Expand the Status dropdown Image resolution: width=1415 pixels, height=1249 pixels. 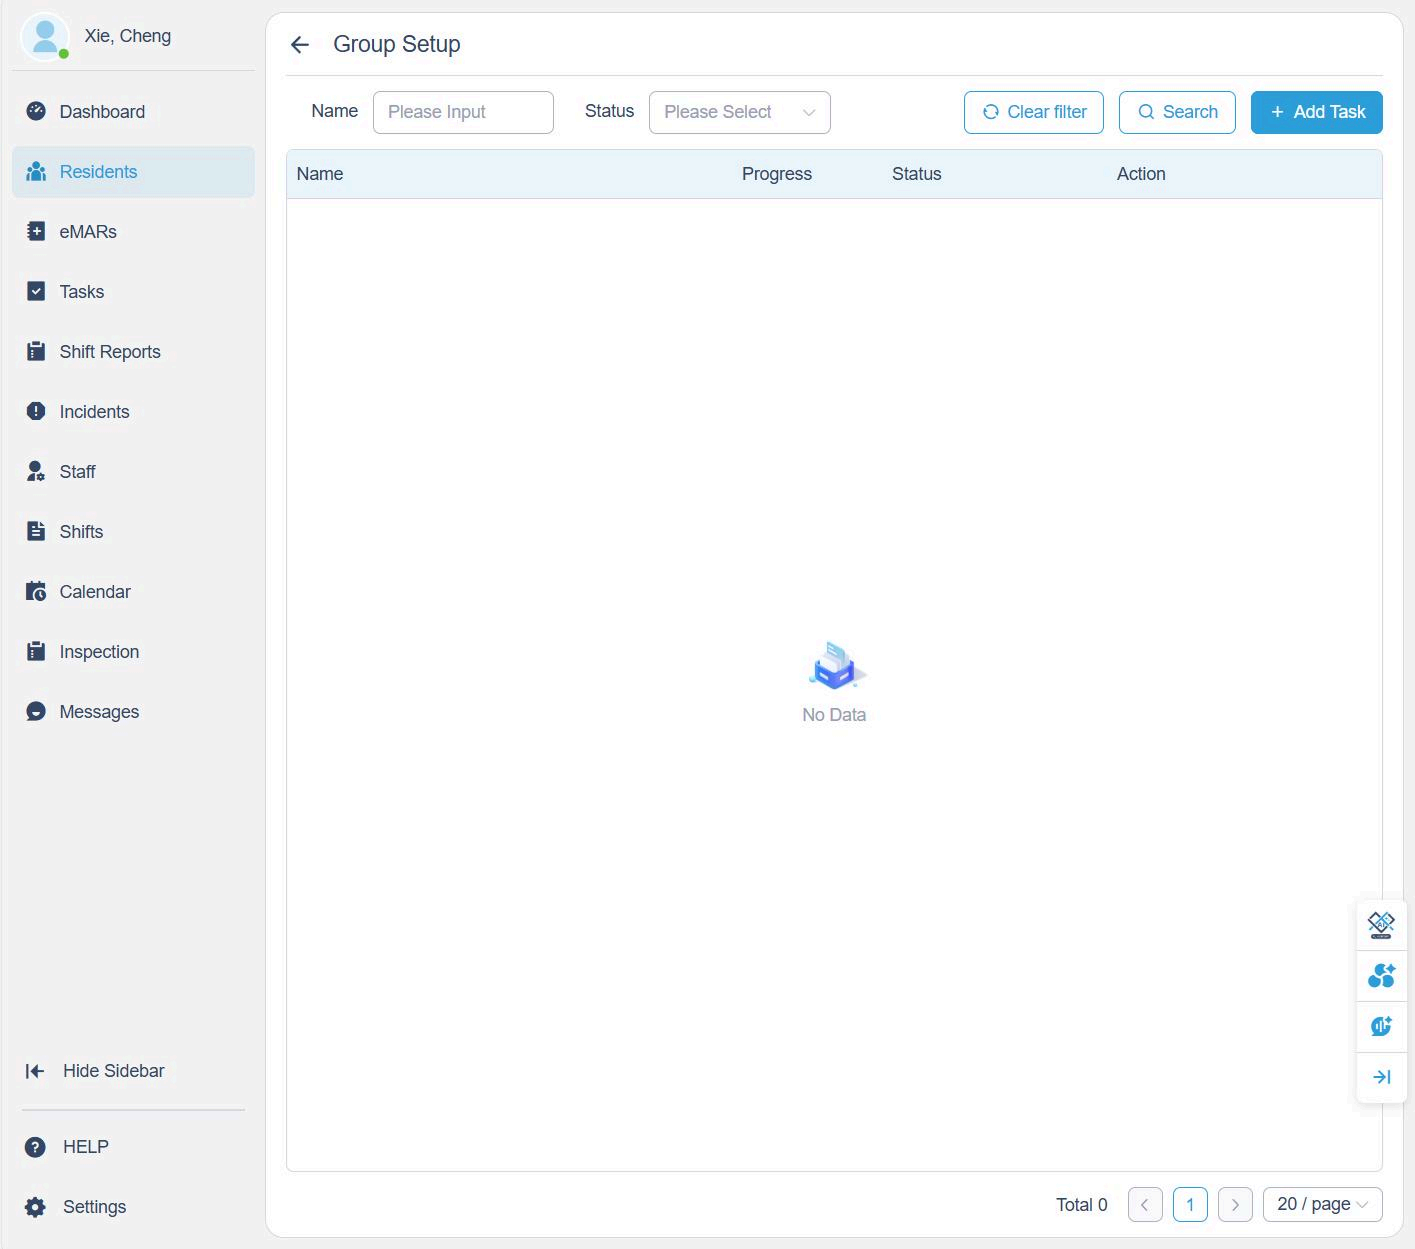[x=739, y=112]
